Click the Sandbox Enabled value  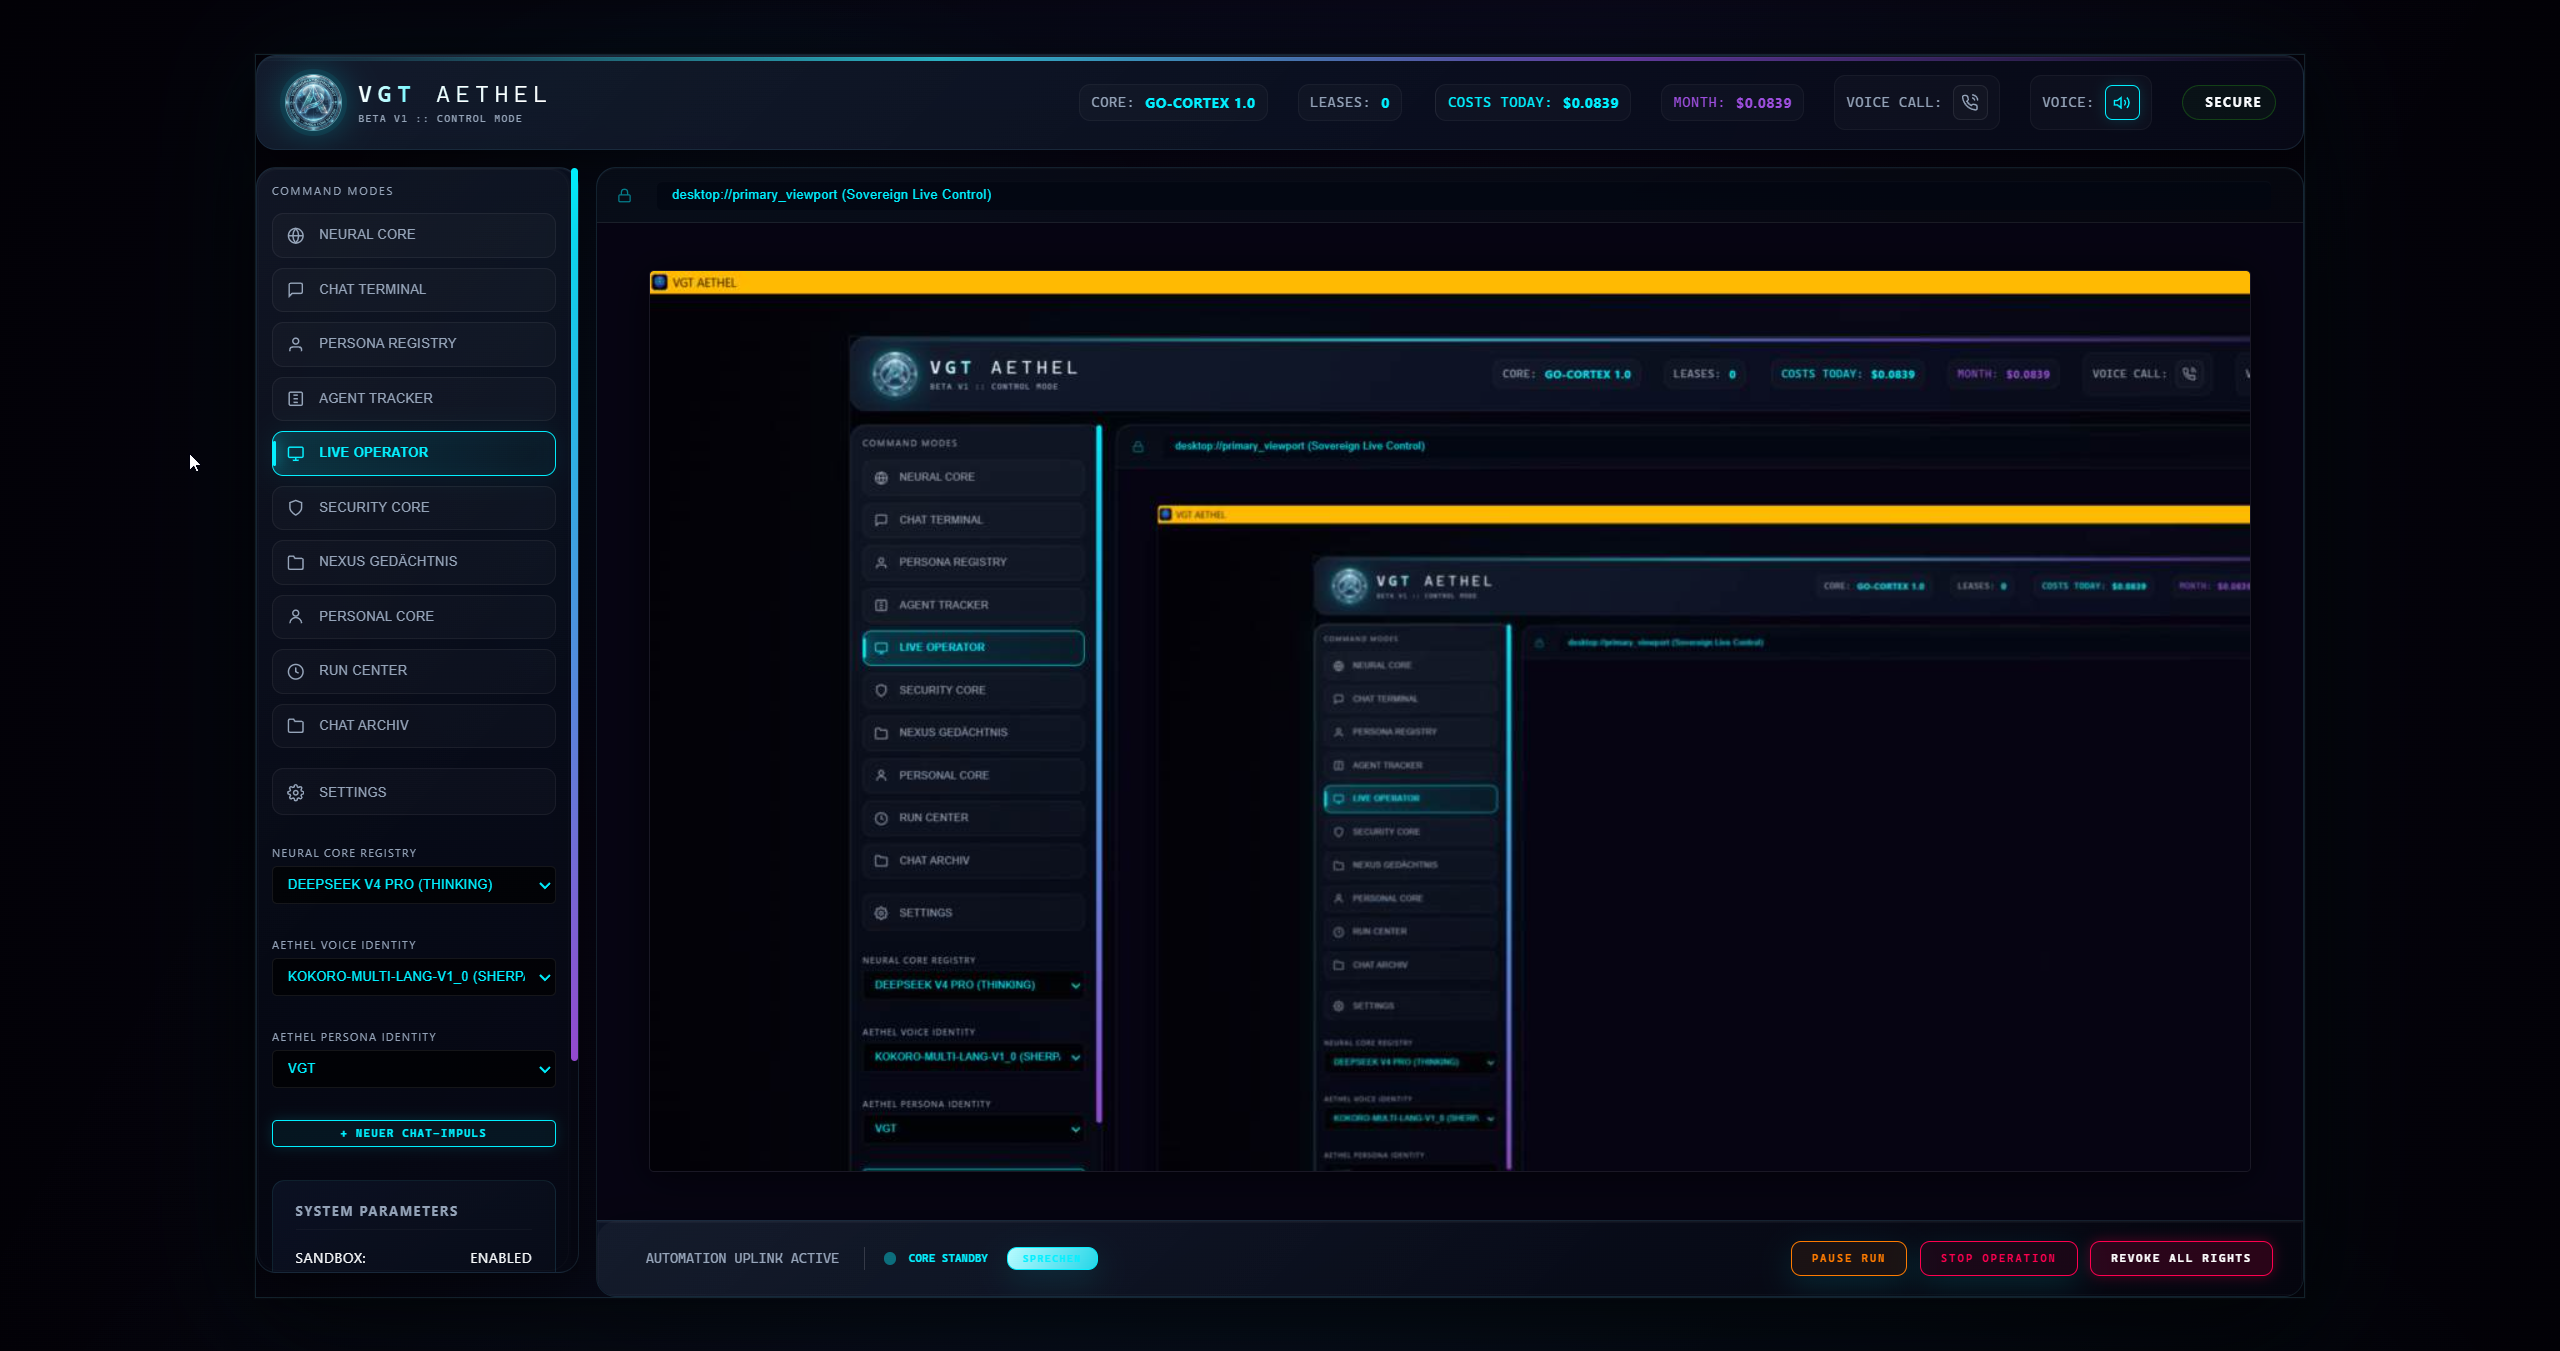click(x=501, y=1258)
